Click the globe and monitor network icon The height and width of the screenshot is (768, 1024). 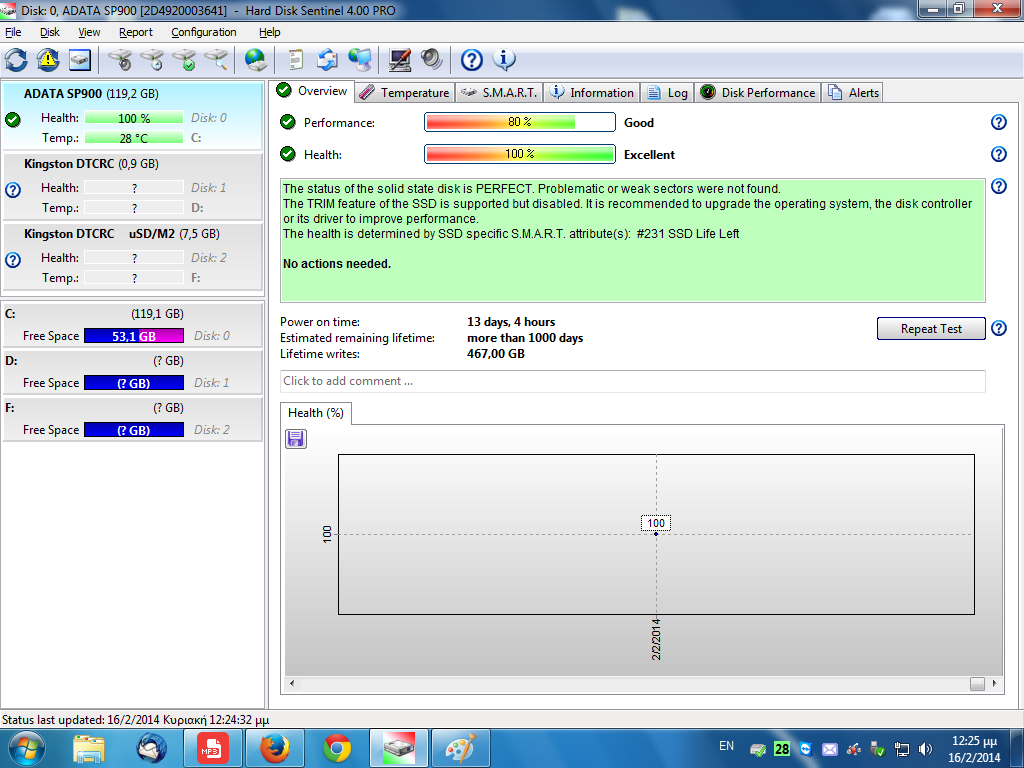point(360,60)
